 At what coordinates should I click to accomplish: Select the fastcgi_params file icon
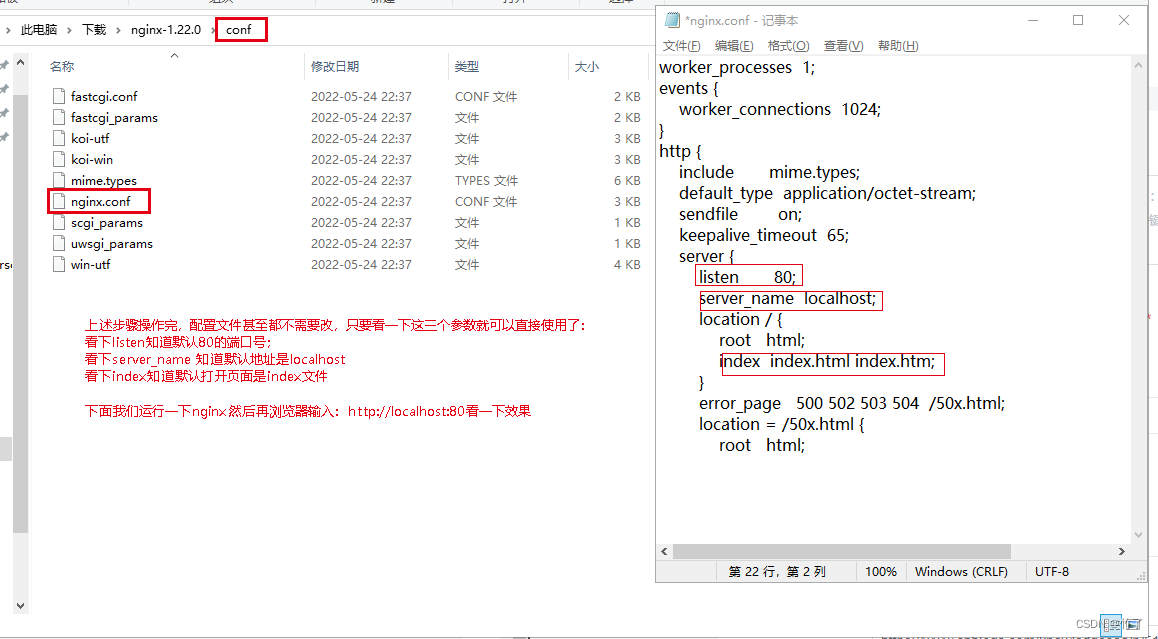[x=59, y=117]
